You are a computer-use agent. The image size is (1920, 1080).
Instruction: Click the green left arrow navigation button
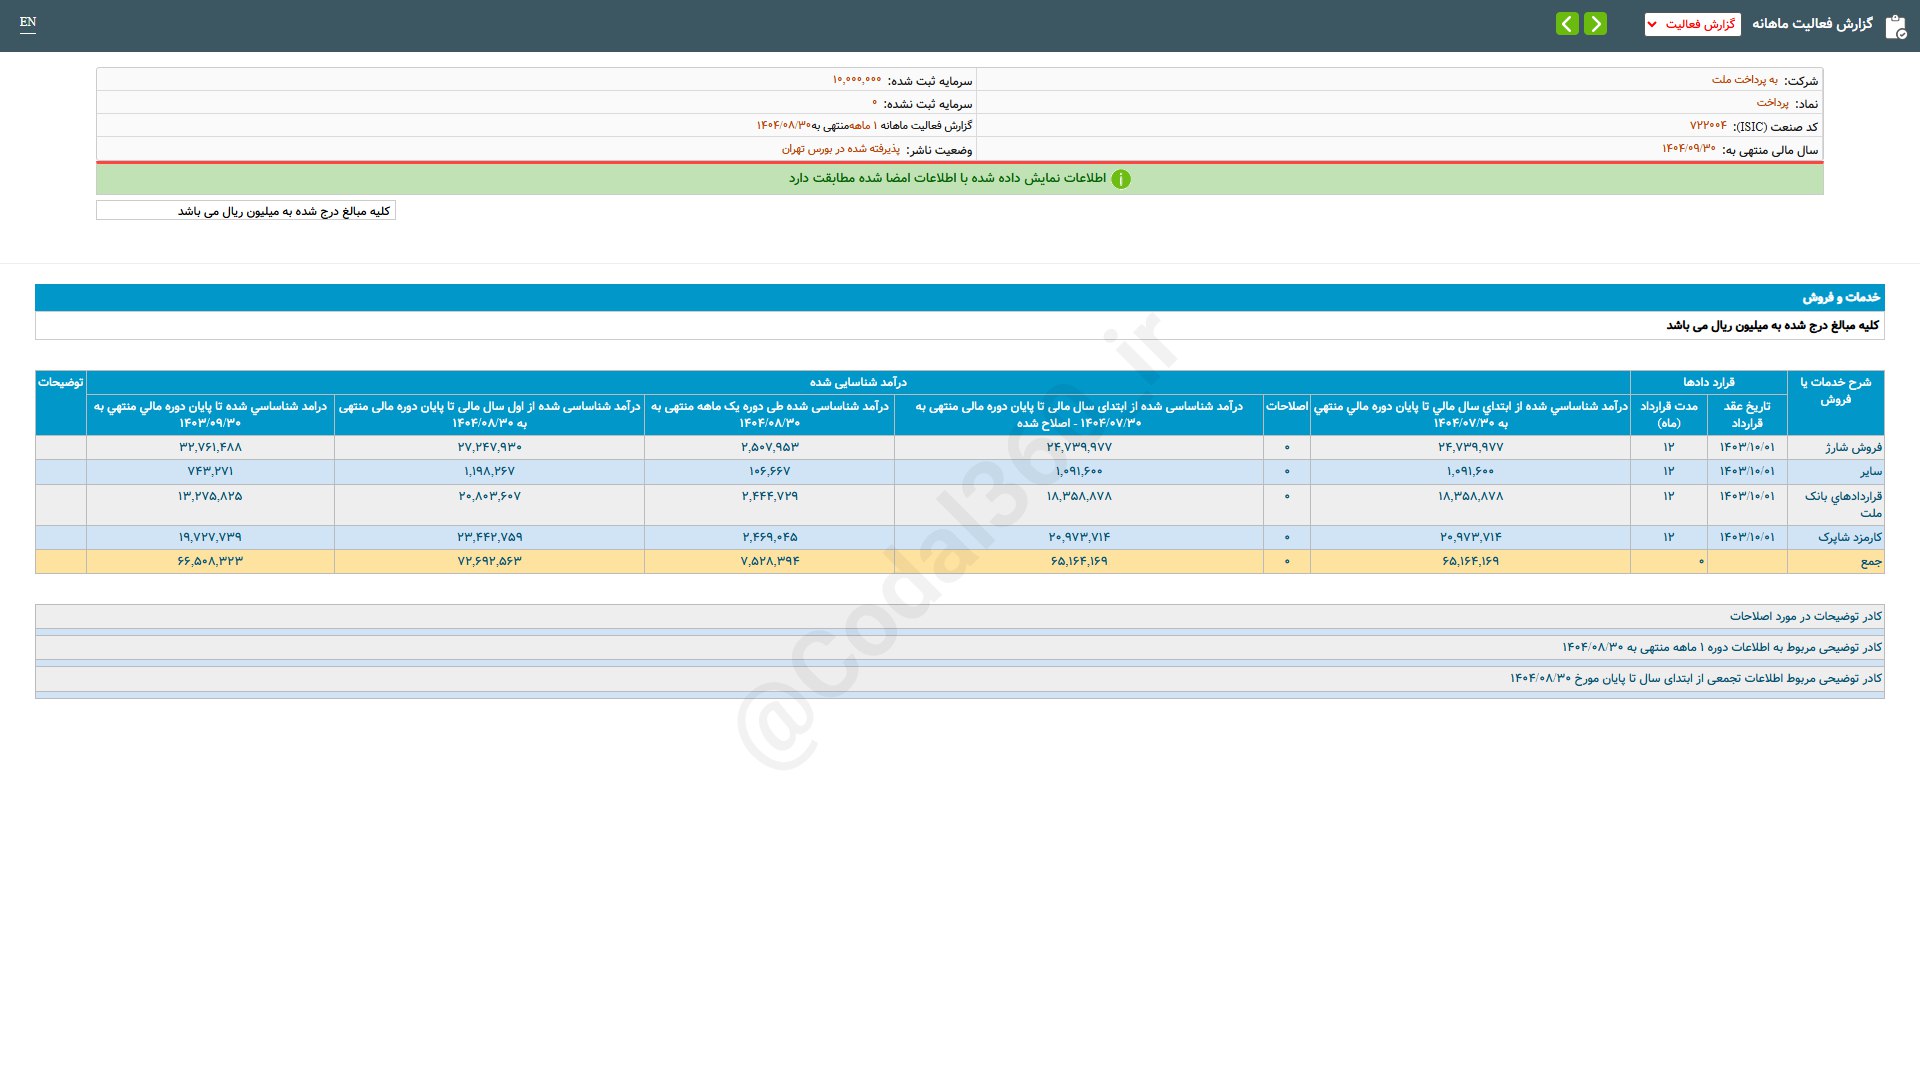coord(1567,24)
